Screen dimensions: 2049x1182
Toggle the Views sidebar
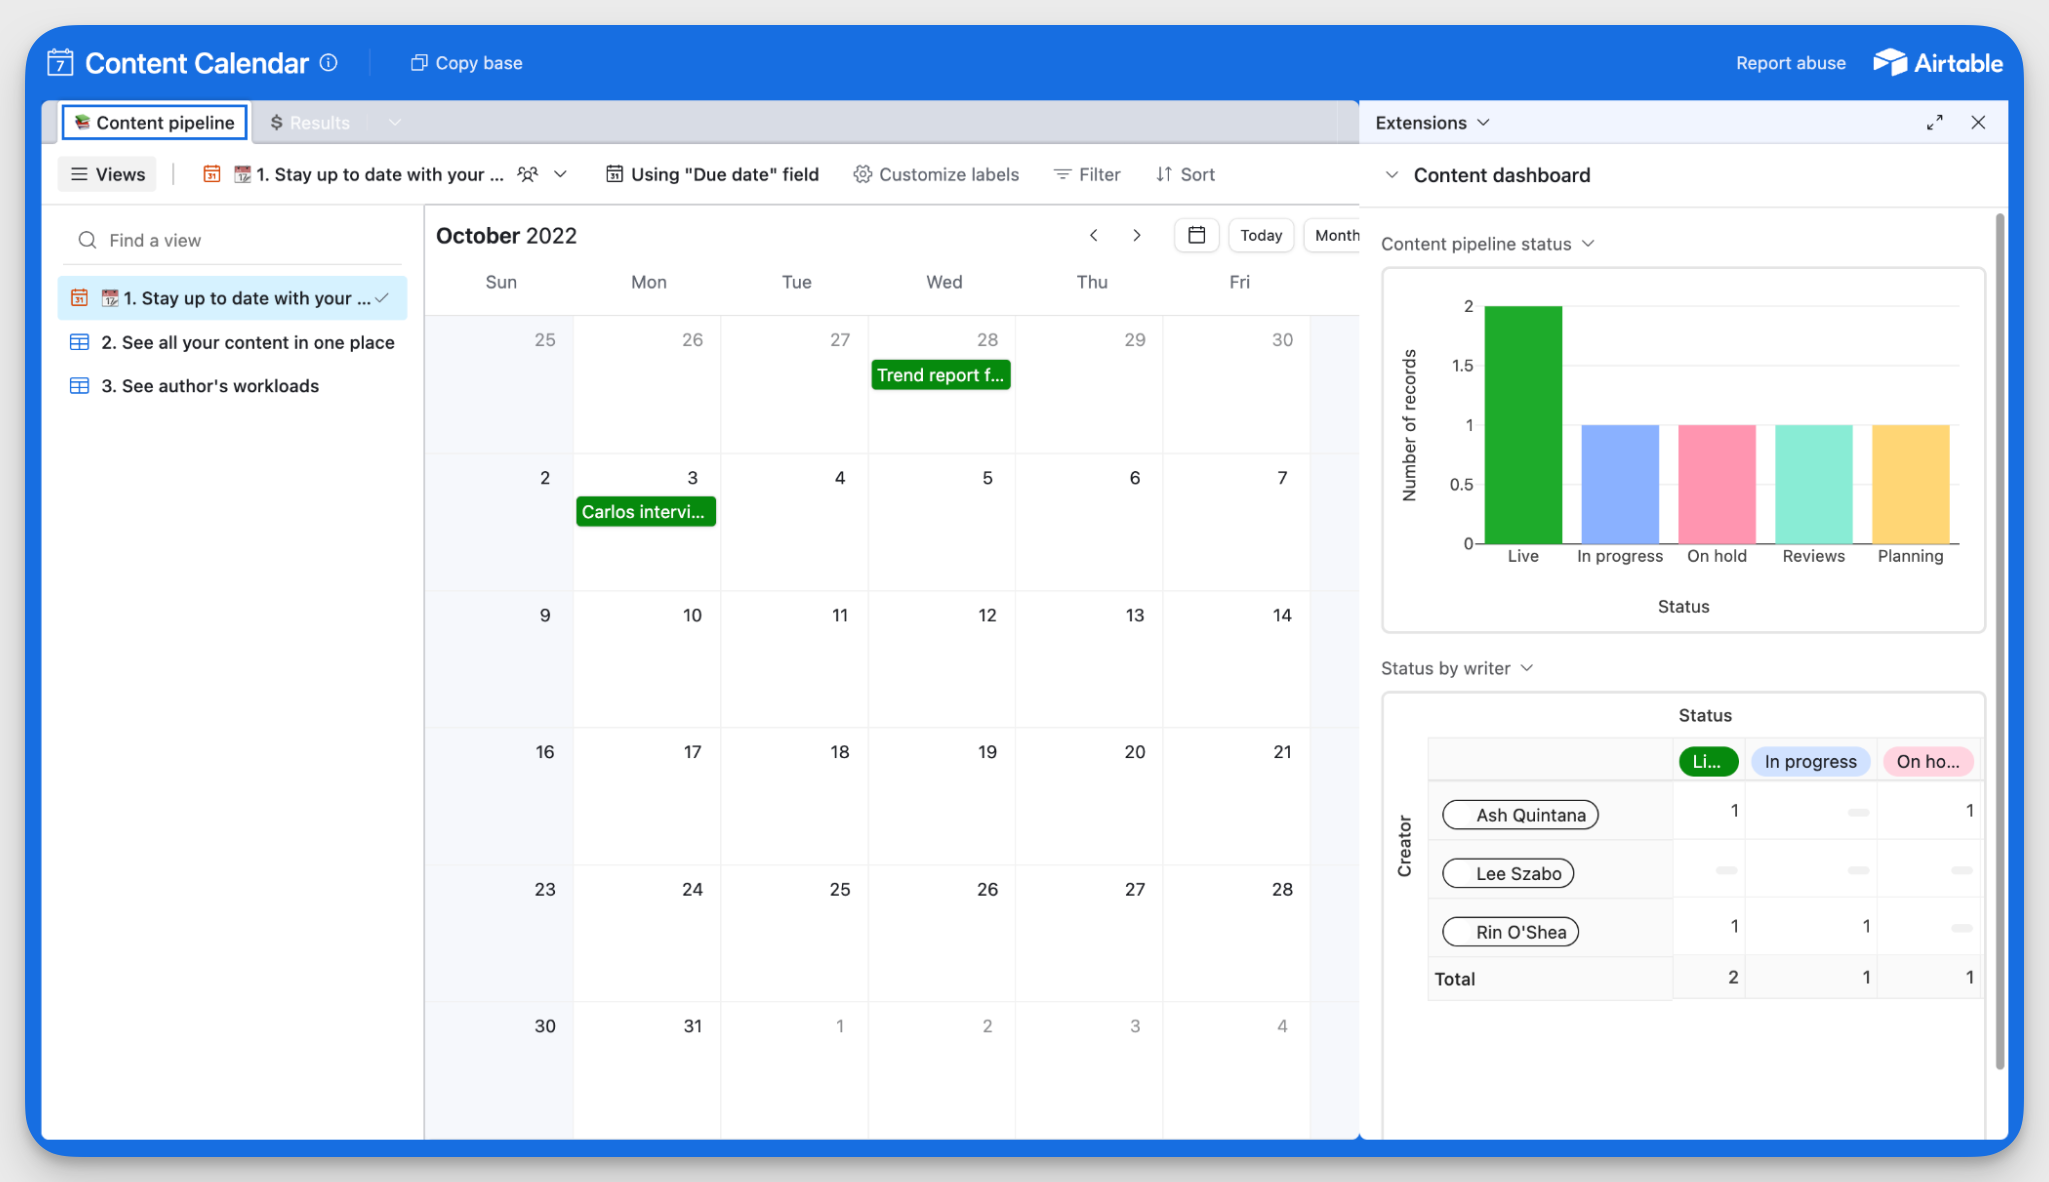[106, 173]
